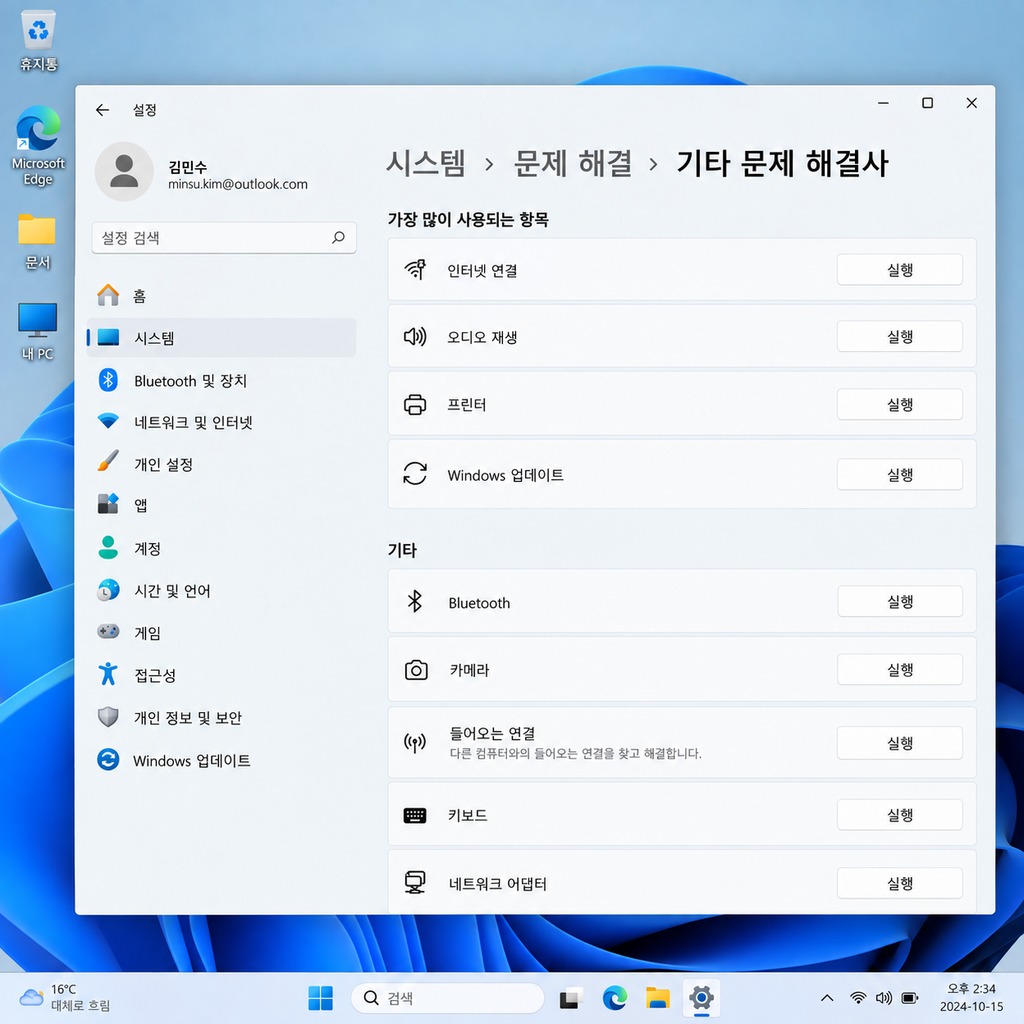Click 시스템 in the breadcrumb

[x=426, y=163]
